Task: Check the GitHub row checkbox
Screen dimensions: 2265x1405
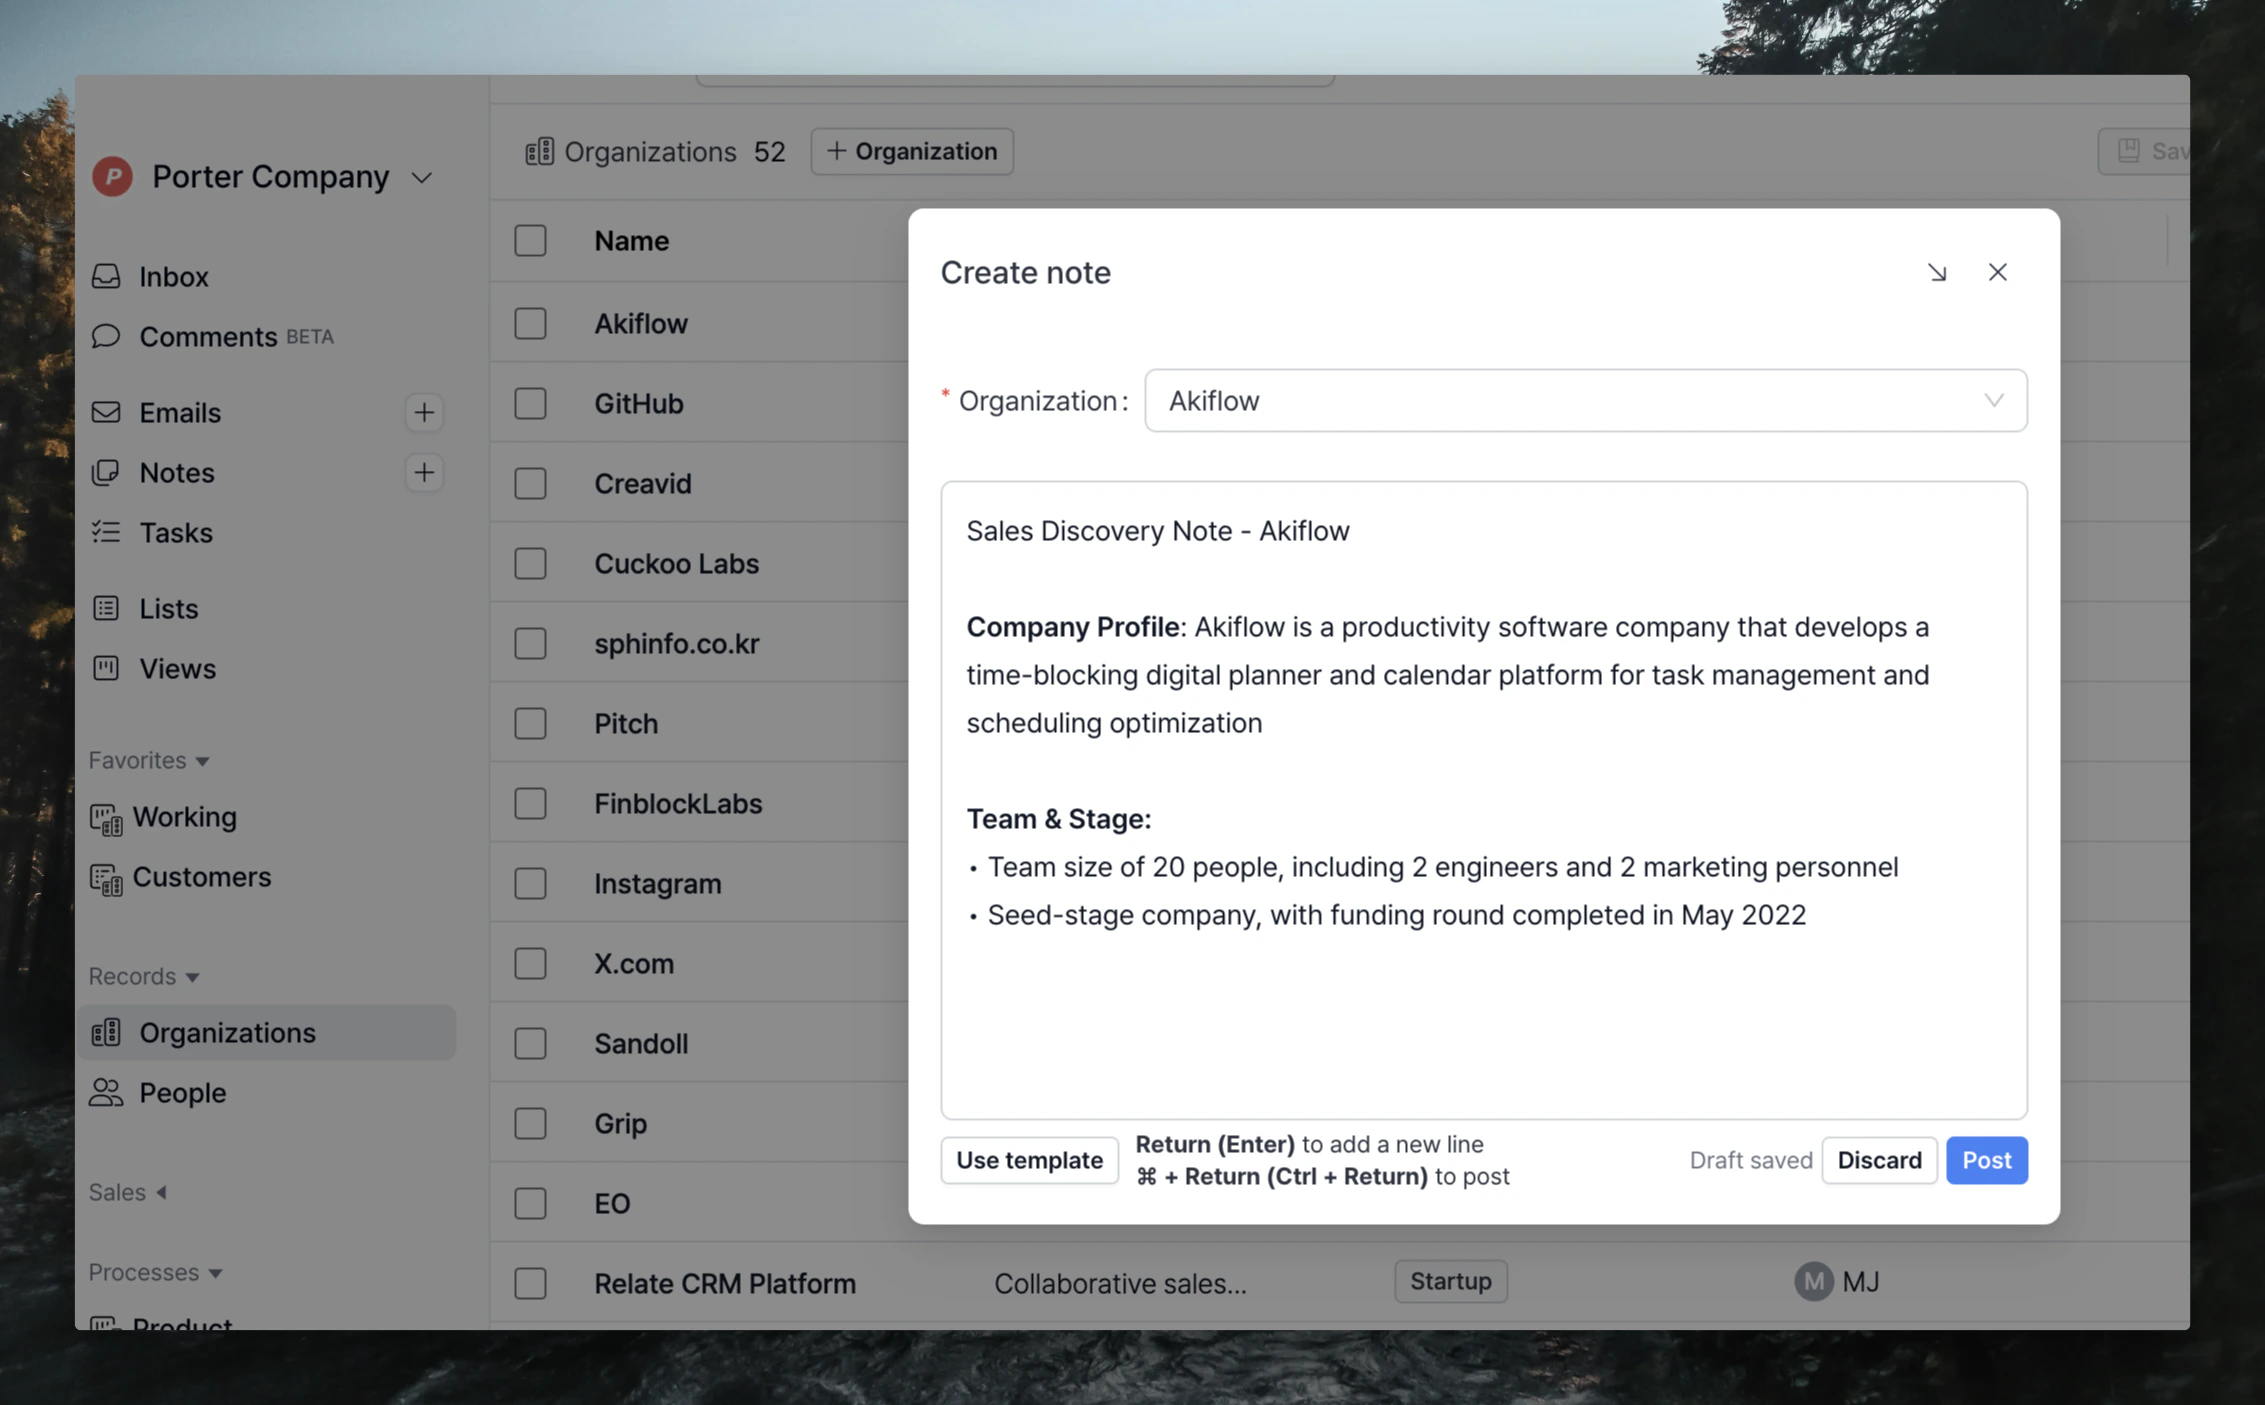Action: [530, 403]
